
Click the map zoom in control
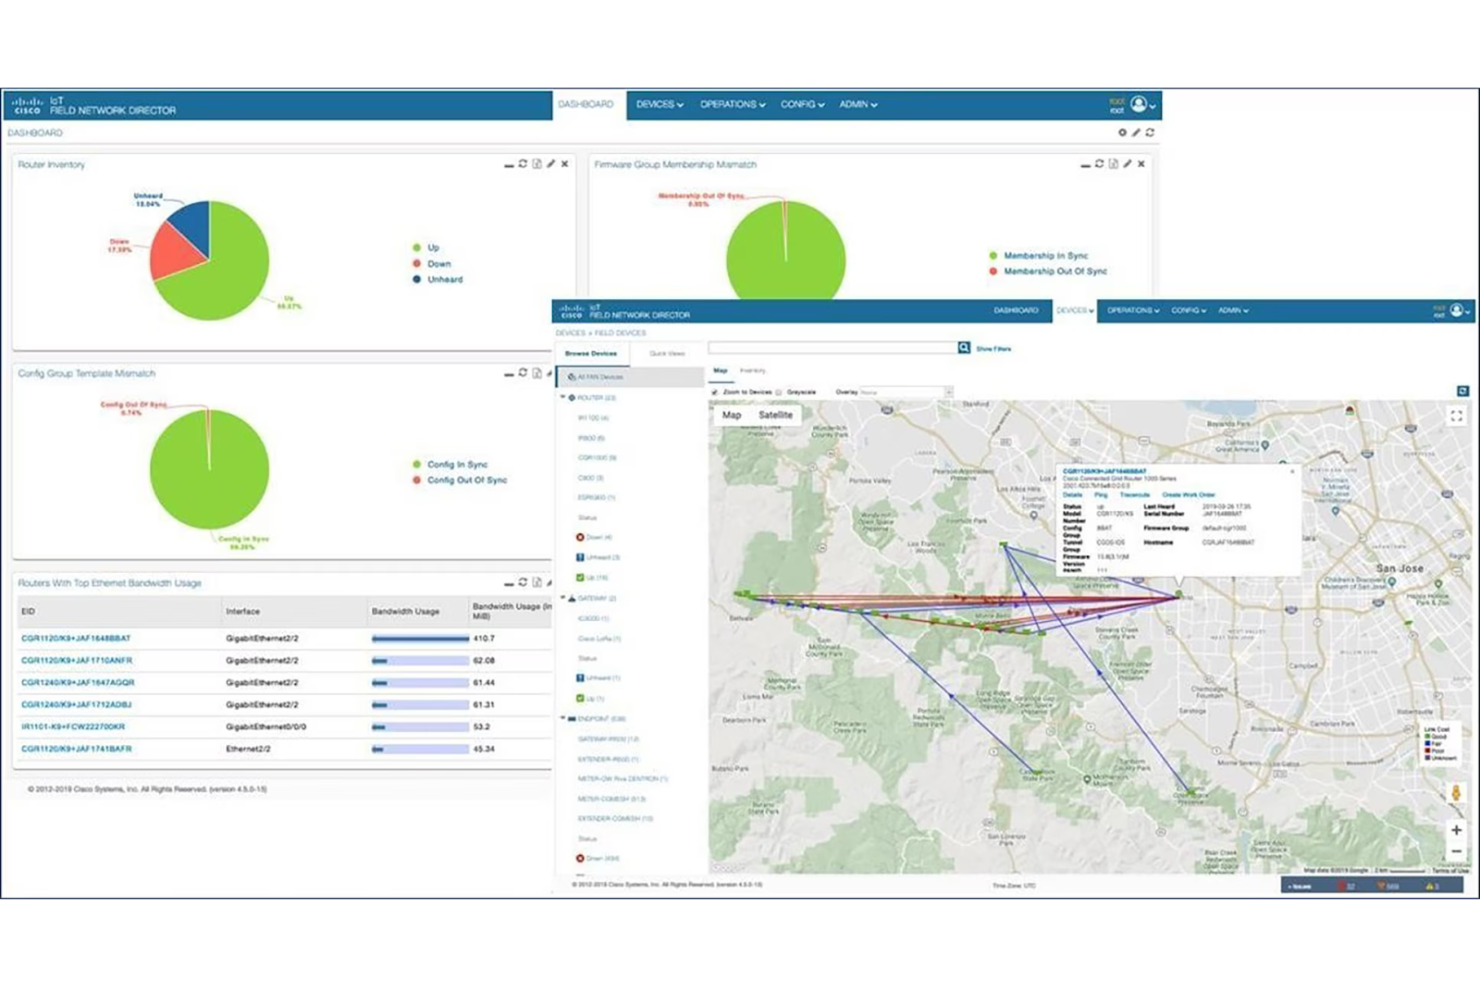[x=1457, y=830]
